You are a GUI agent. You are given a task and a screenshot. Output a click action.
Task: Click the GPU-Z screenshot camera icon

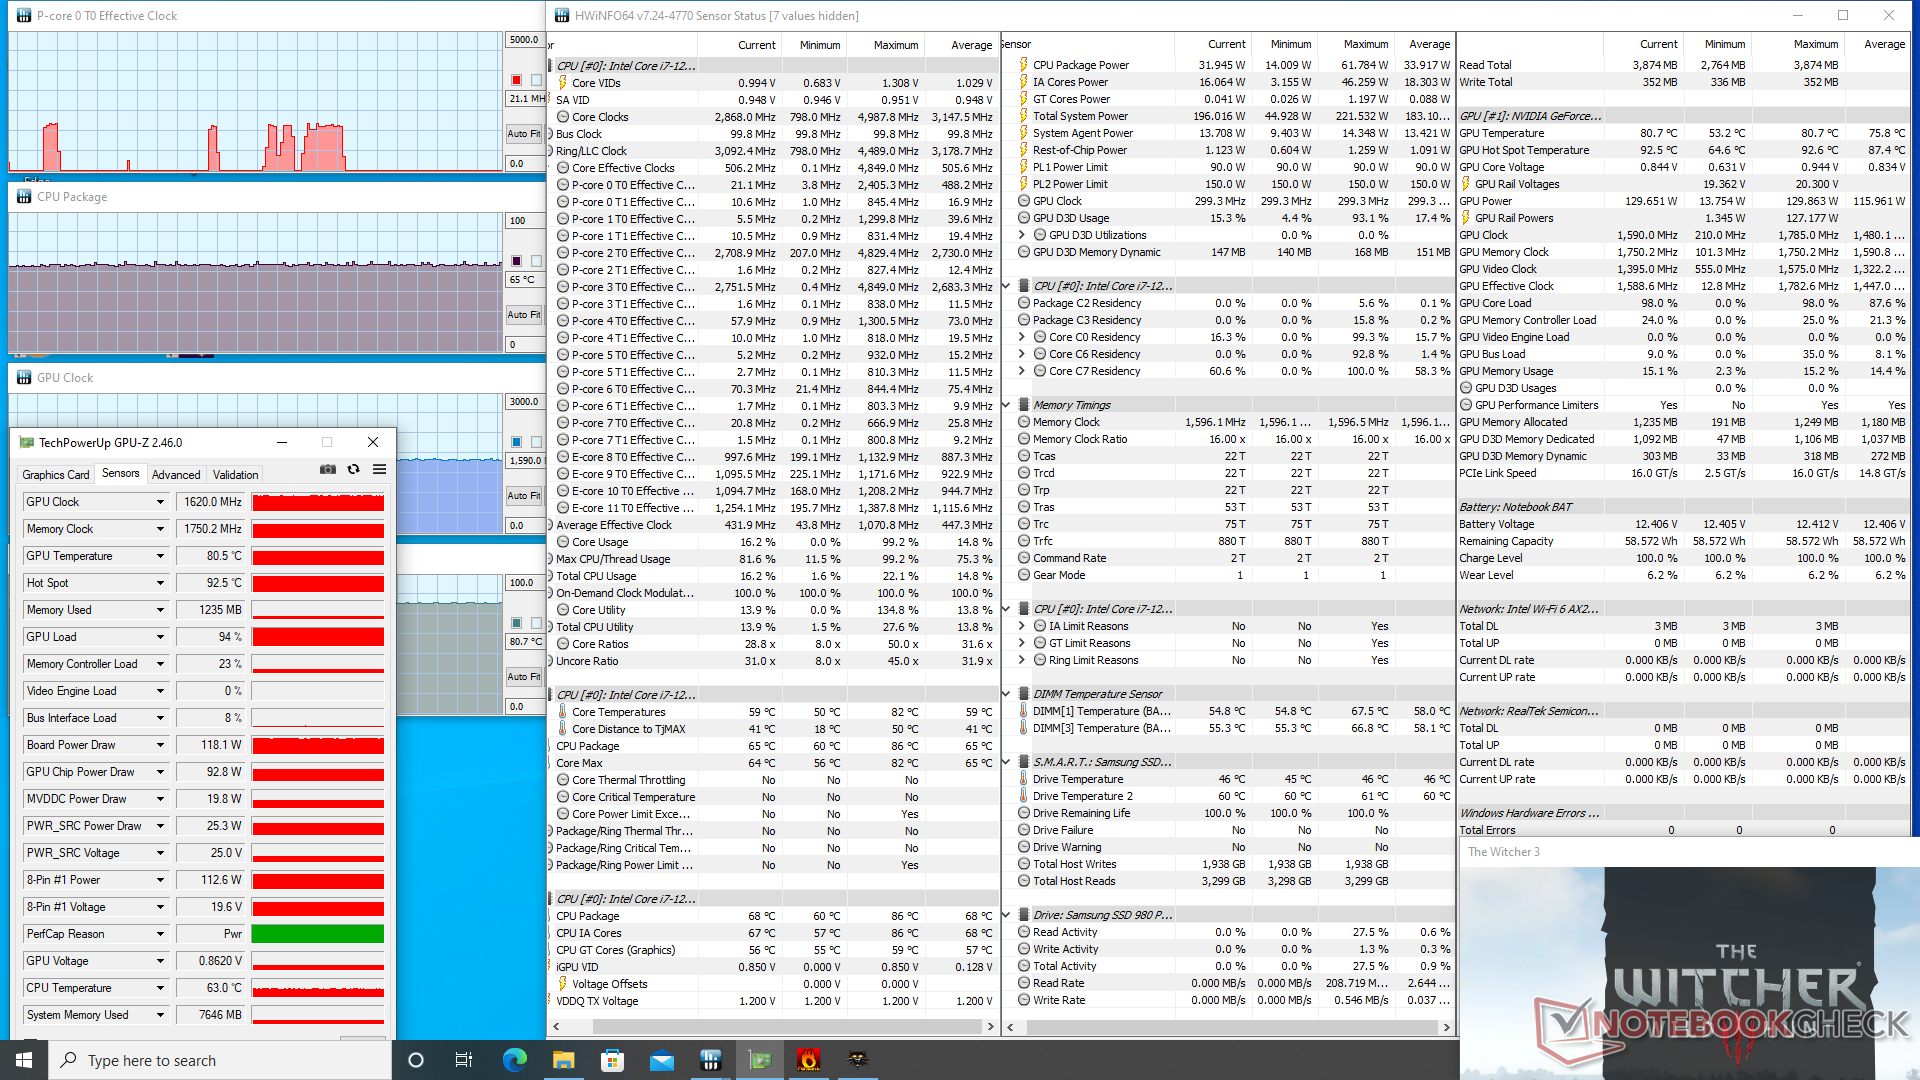pyautogui.click(x=327, y=469)
